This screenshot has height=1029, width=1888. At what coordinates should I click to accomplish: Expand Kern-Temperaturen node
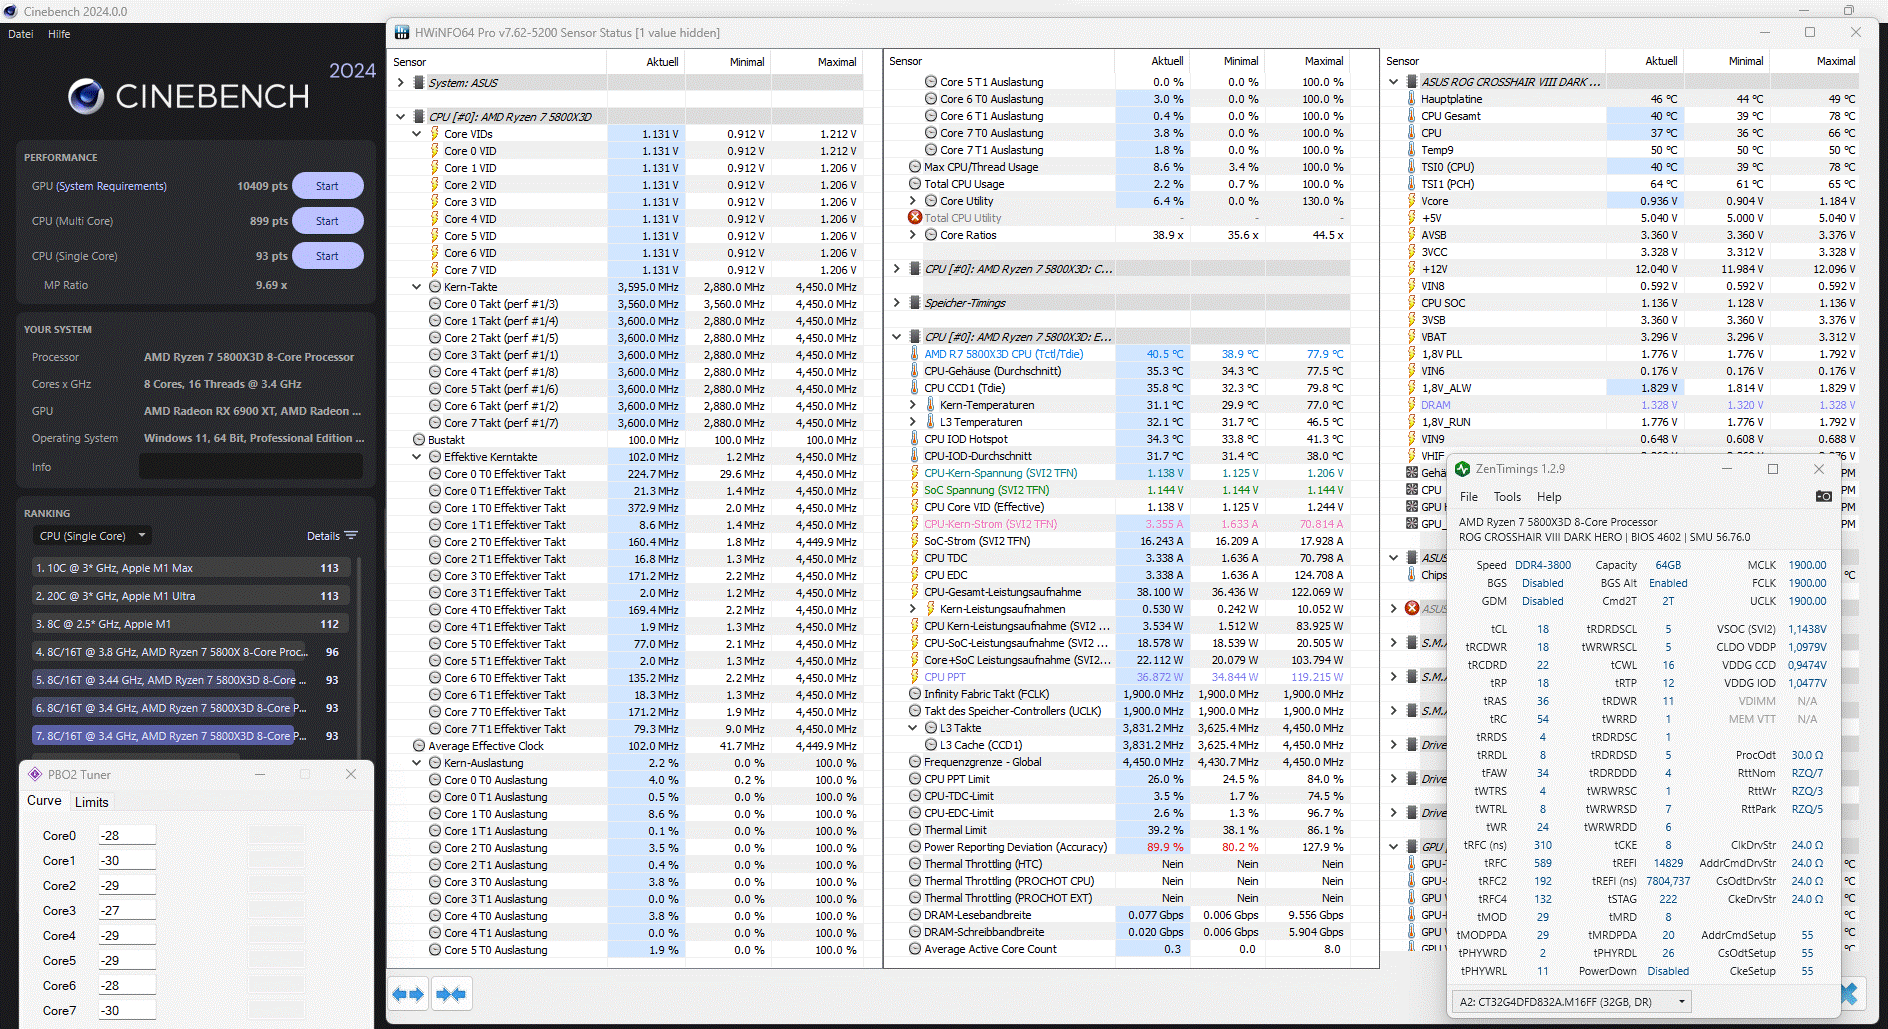[912, 405]
